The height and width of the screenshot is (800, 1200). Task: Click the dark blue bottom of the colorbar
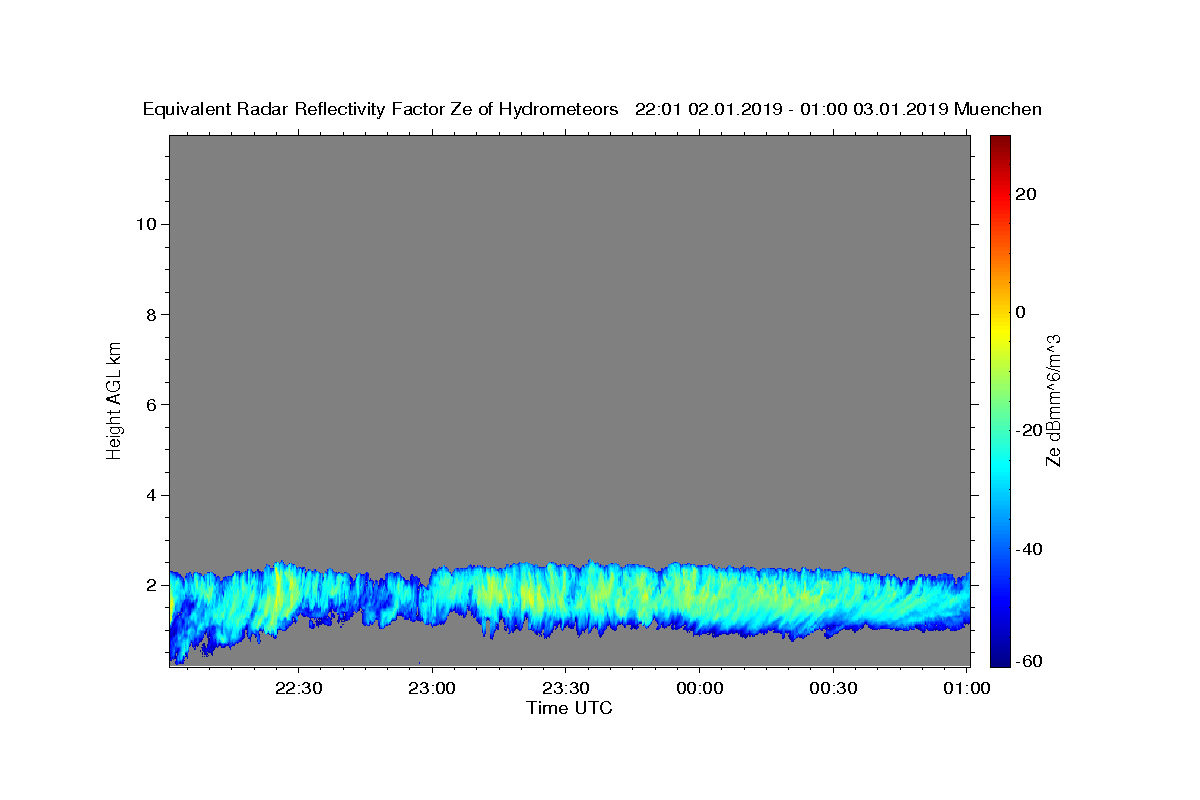point(1000,655)
